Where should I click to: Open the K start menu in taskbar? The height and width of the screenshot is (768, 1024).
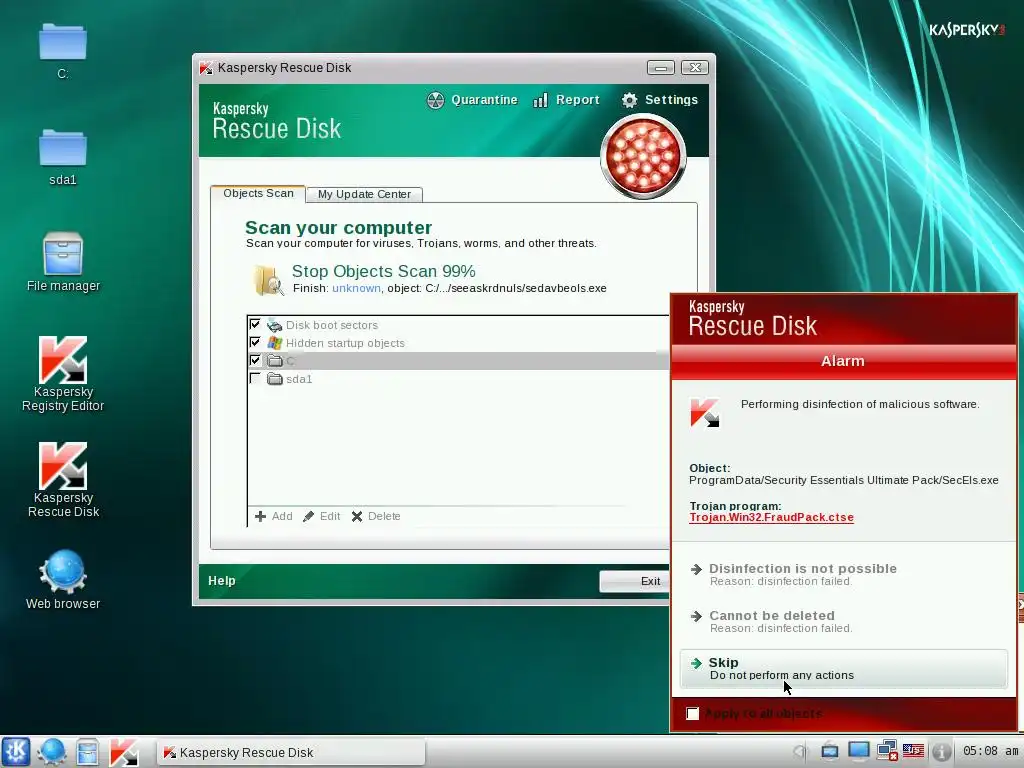point(16,752)
